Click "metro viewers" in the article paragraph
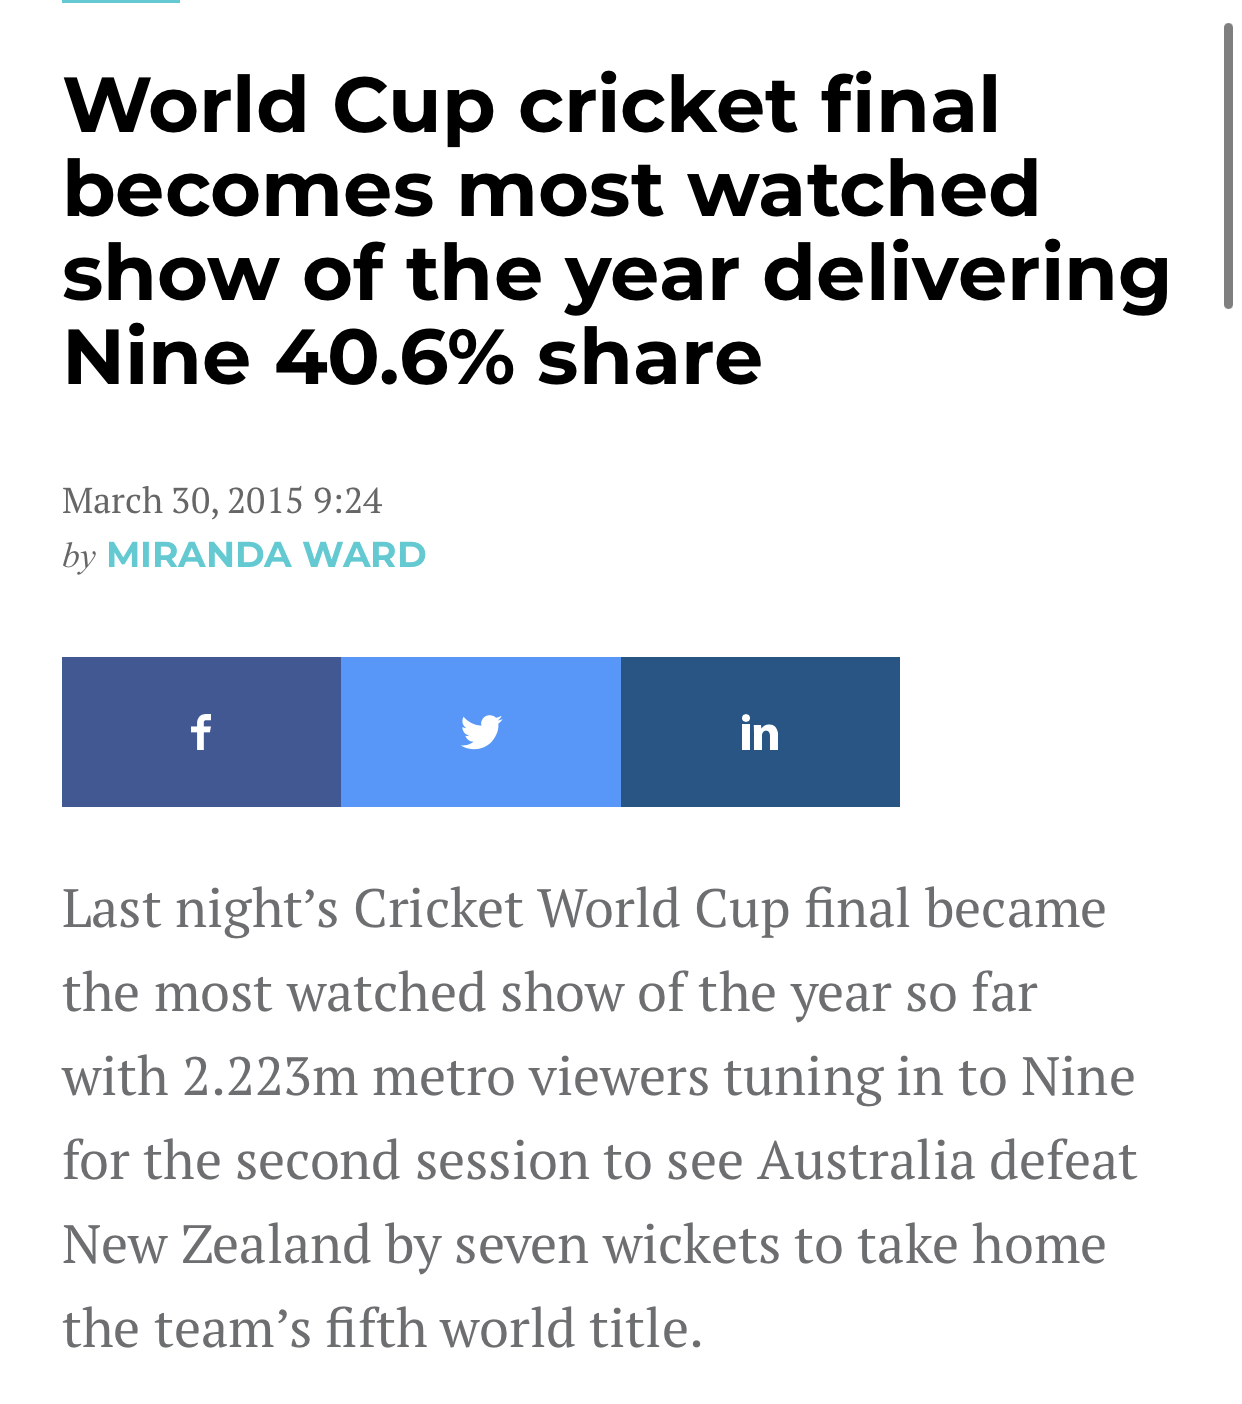 click(x=540, y=1077)
